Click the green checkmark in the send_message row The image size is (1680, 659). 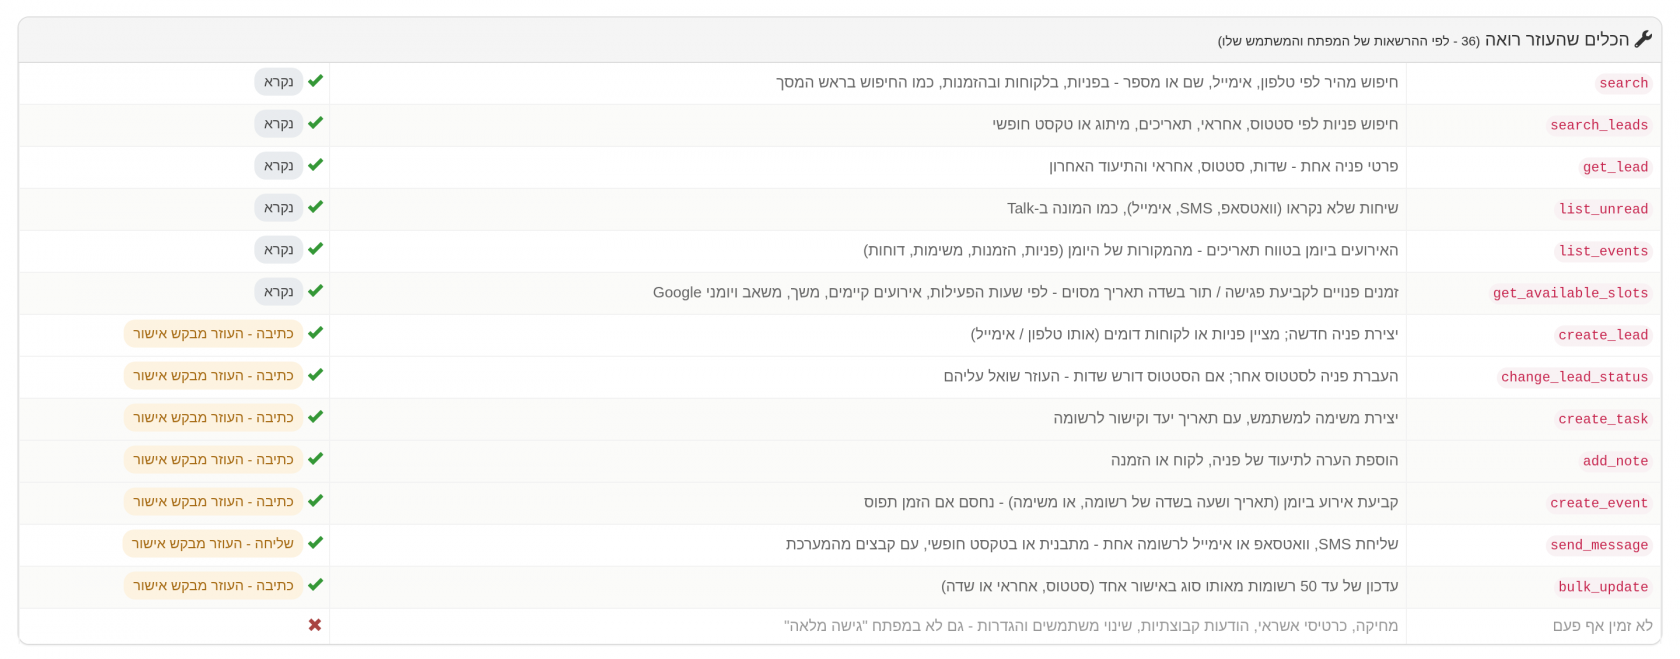(x=316, y=543)
